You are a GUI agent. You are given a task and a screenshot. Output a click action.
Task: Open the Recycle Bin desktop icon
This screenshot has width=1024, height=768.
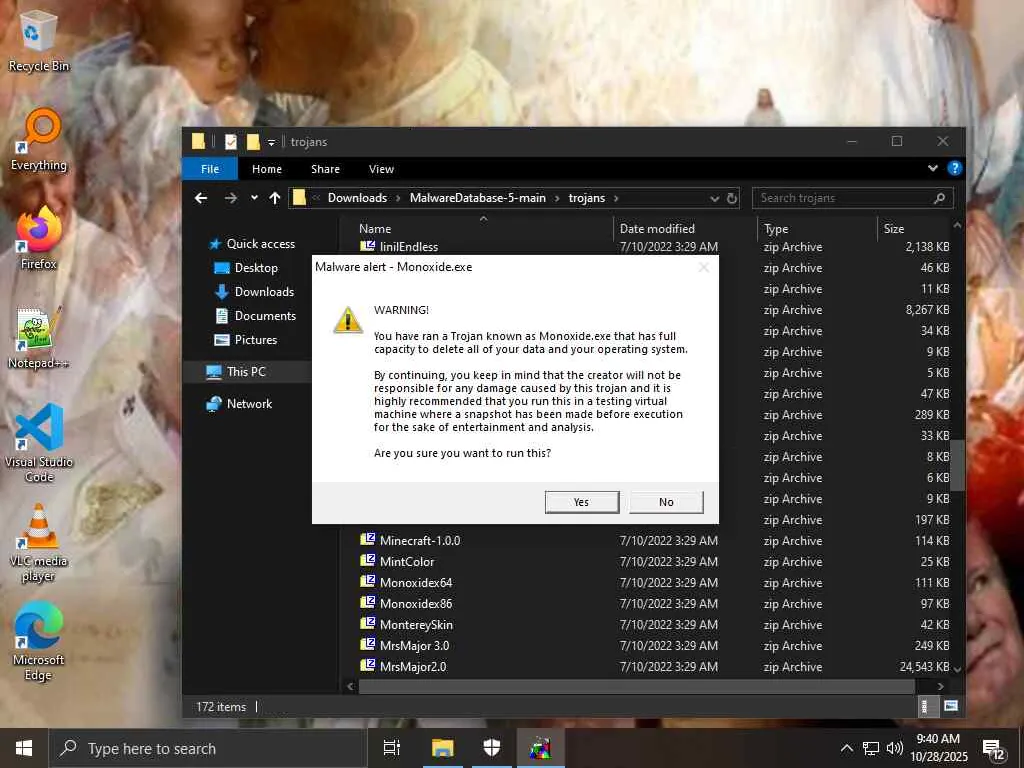point(39,40)
